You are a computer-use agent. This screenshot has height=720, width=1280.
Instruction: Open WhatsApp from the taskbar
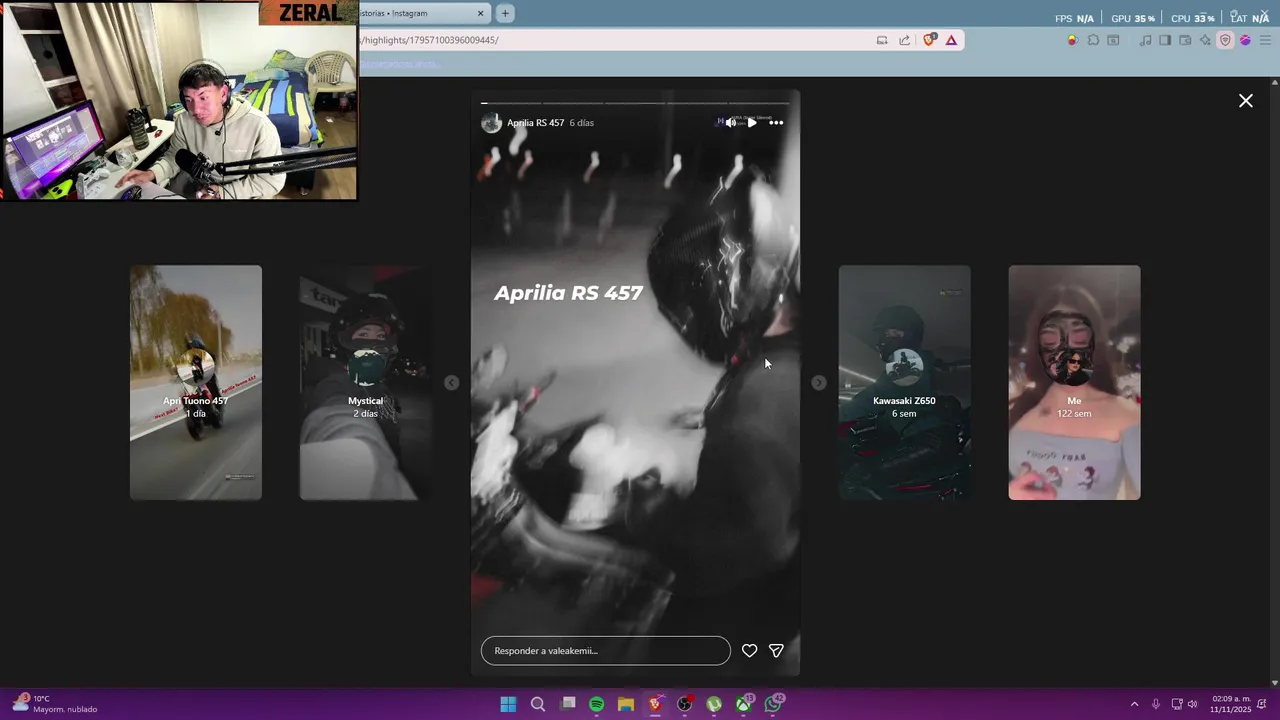(773, 704)
